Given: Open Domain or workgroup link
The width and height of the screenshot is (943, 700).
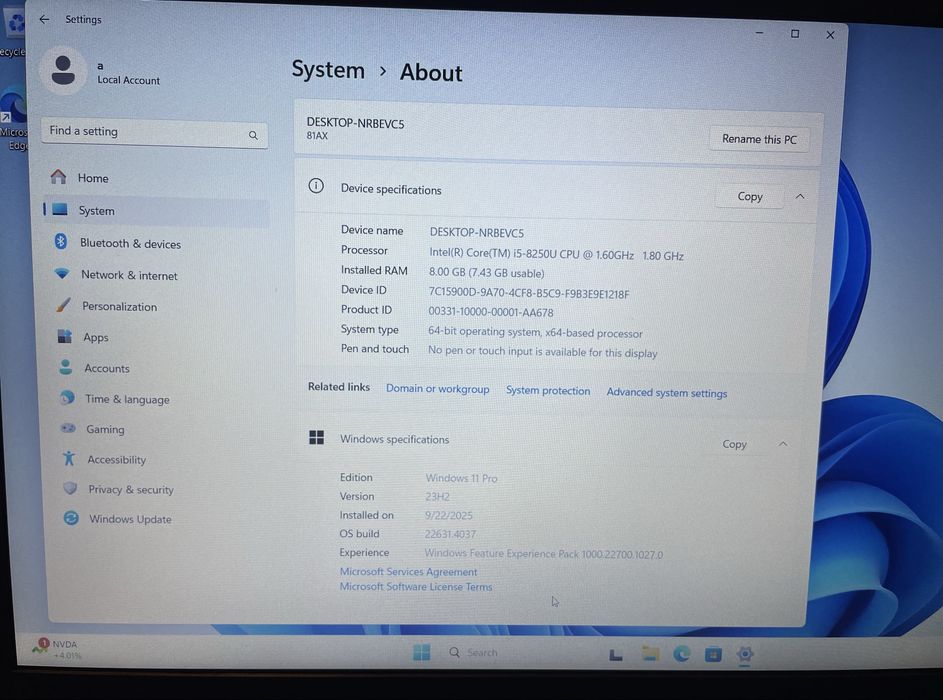Looking at the screenshot, I should pos(437,388).
